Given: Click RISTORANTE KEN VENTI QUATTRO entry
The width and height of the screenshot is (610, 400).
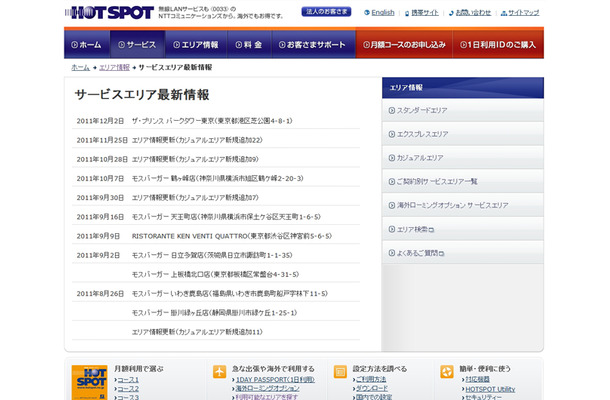Looking at the screenshot, I should (x=231, y=236).
